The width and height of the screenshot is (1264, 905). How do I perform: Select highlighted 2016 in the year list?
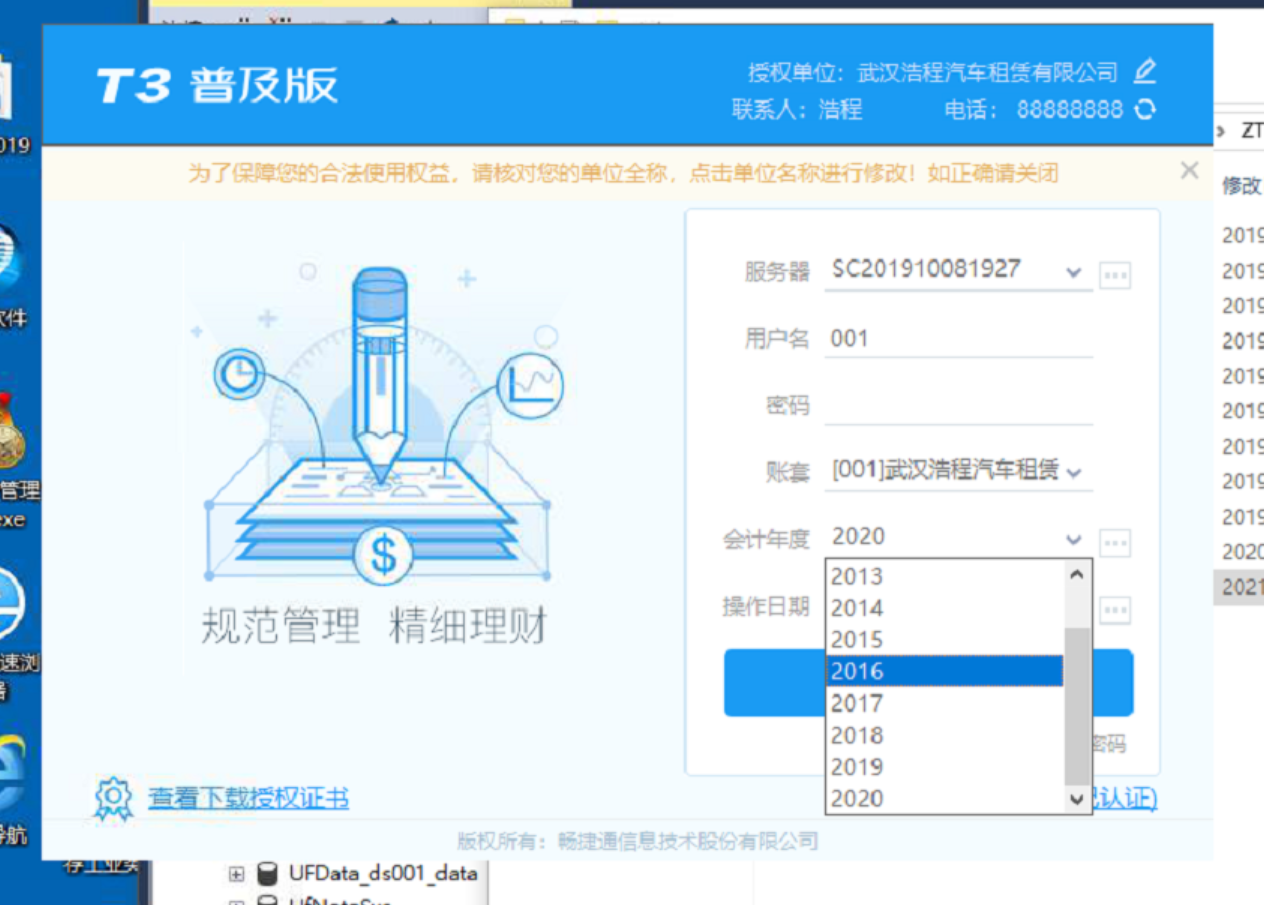point(945,671)
